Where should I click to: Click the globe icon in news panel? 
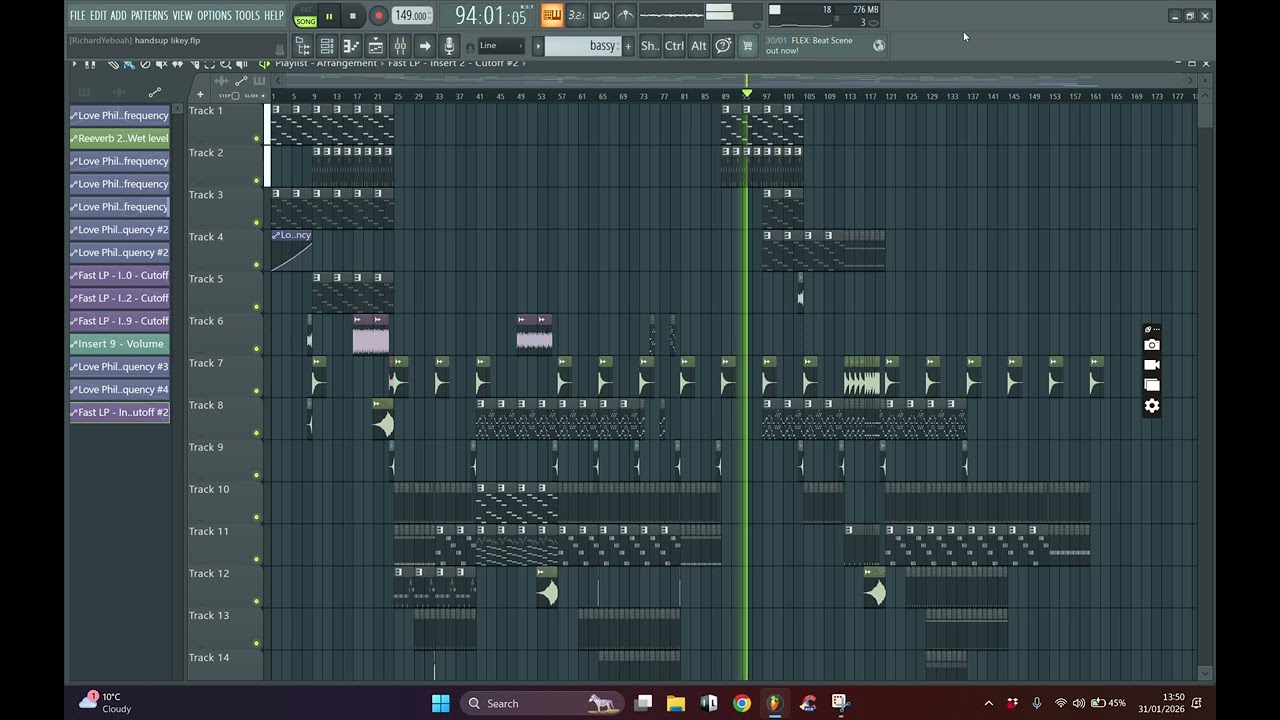[879, 45]
